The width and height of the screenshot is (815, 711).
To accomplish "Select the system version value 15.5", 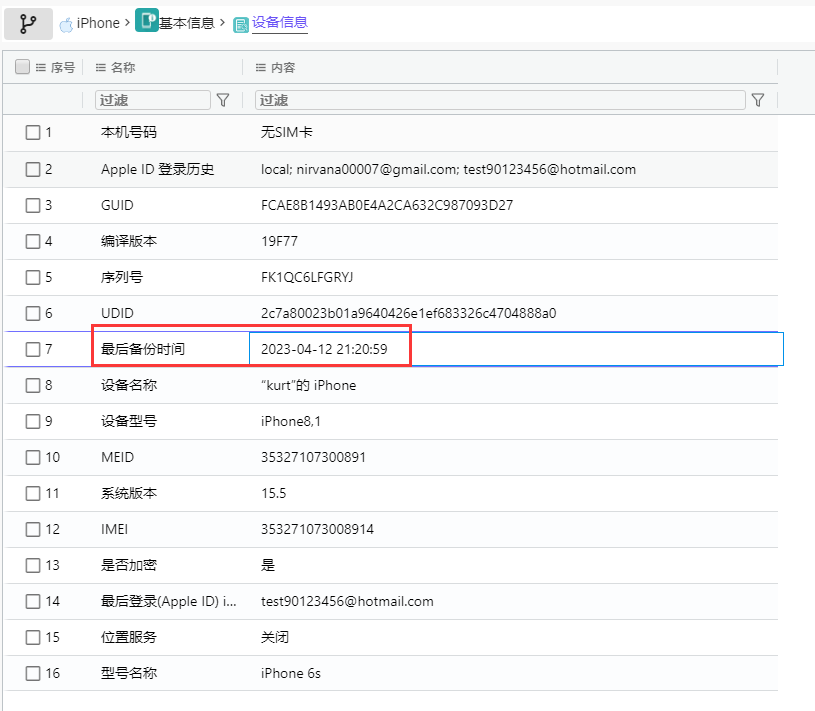I will [273, 493].
